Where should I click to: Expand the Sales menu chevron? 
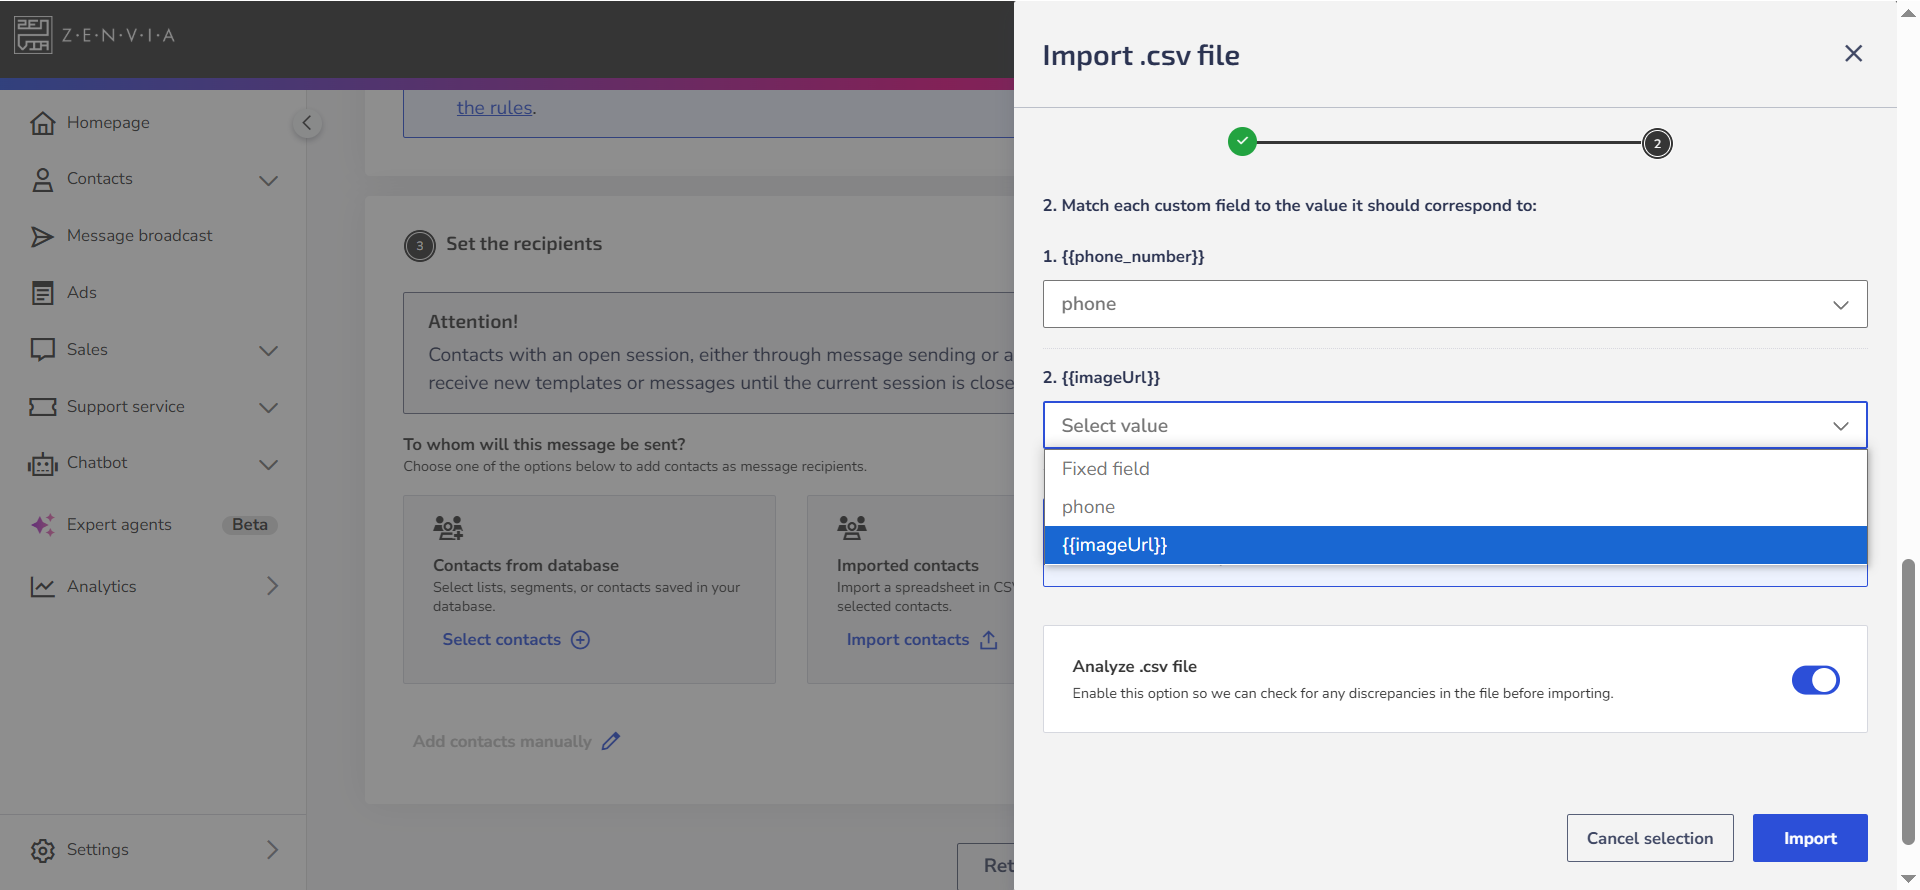pyautogui.click(x=268, y=350)
